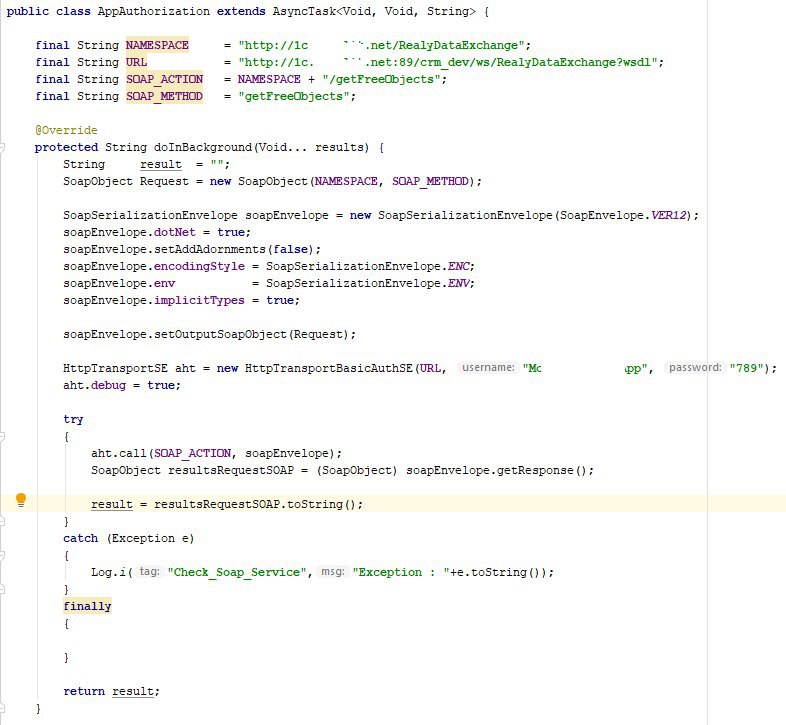Click the "789" password string

coord(747,369)
